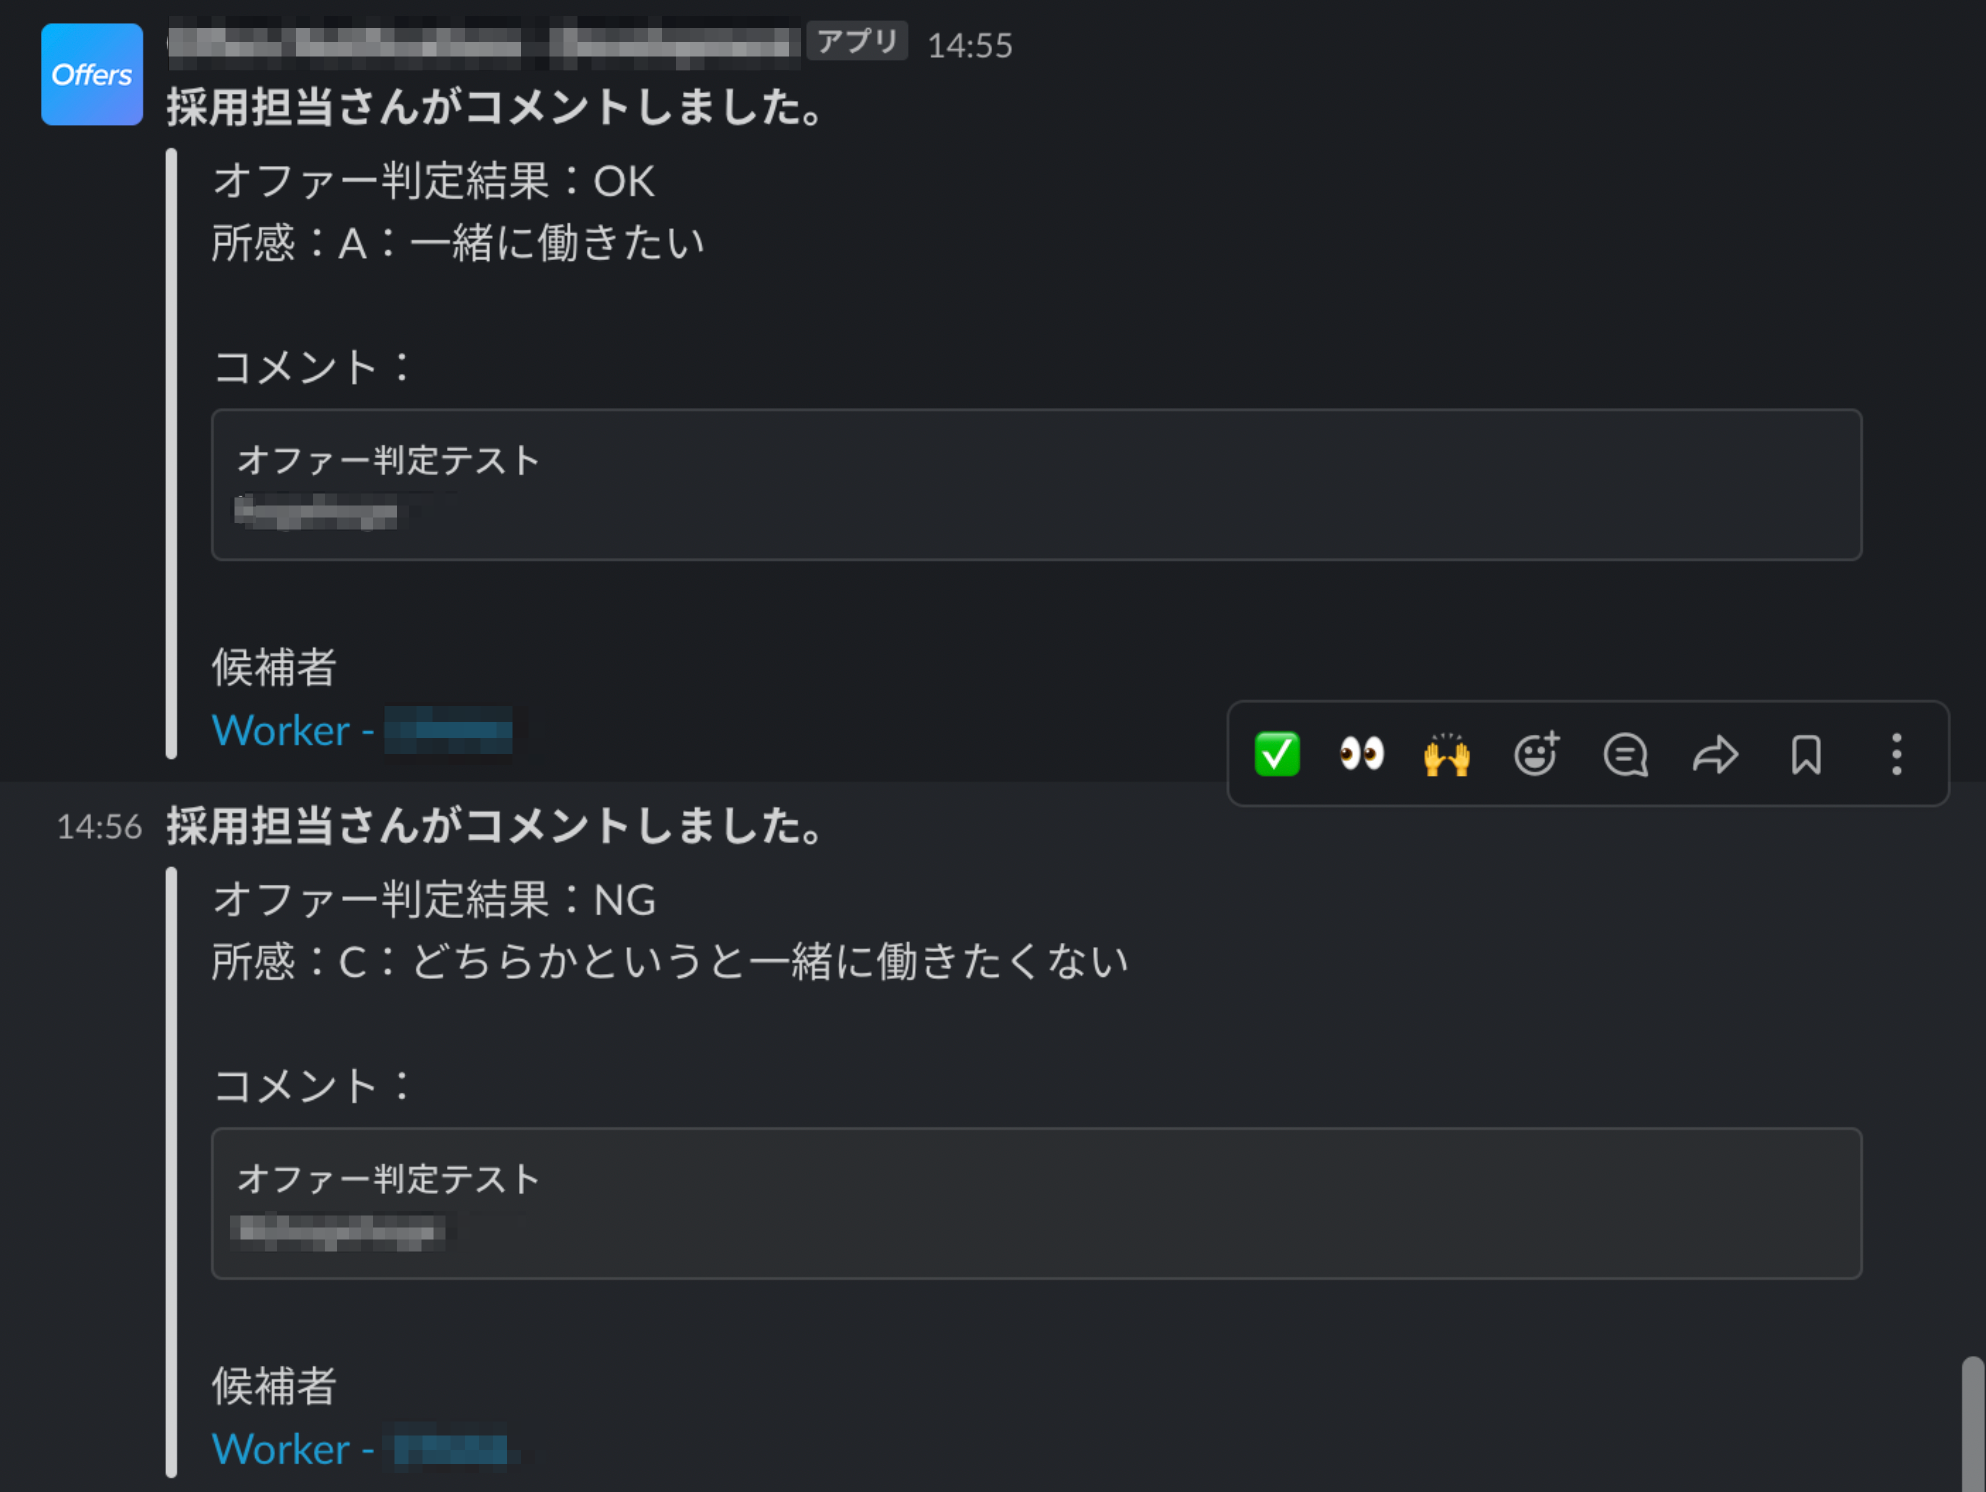Open the more actions three-dot menu
The width and height of the screenshot is (1986, 1492).
(x=1897, y=754)
